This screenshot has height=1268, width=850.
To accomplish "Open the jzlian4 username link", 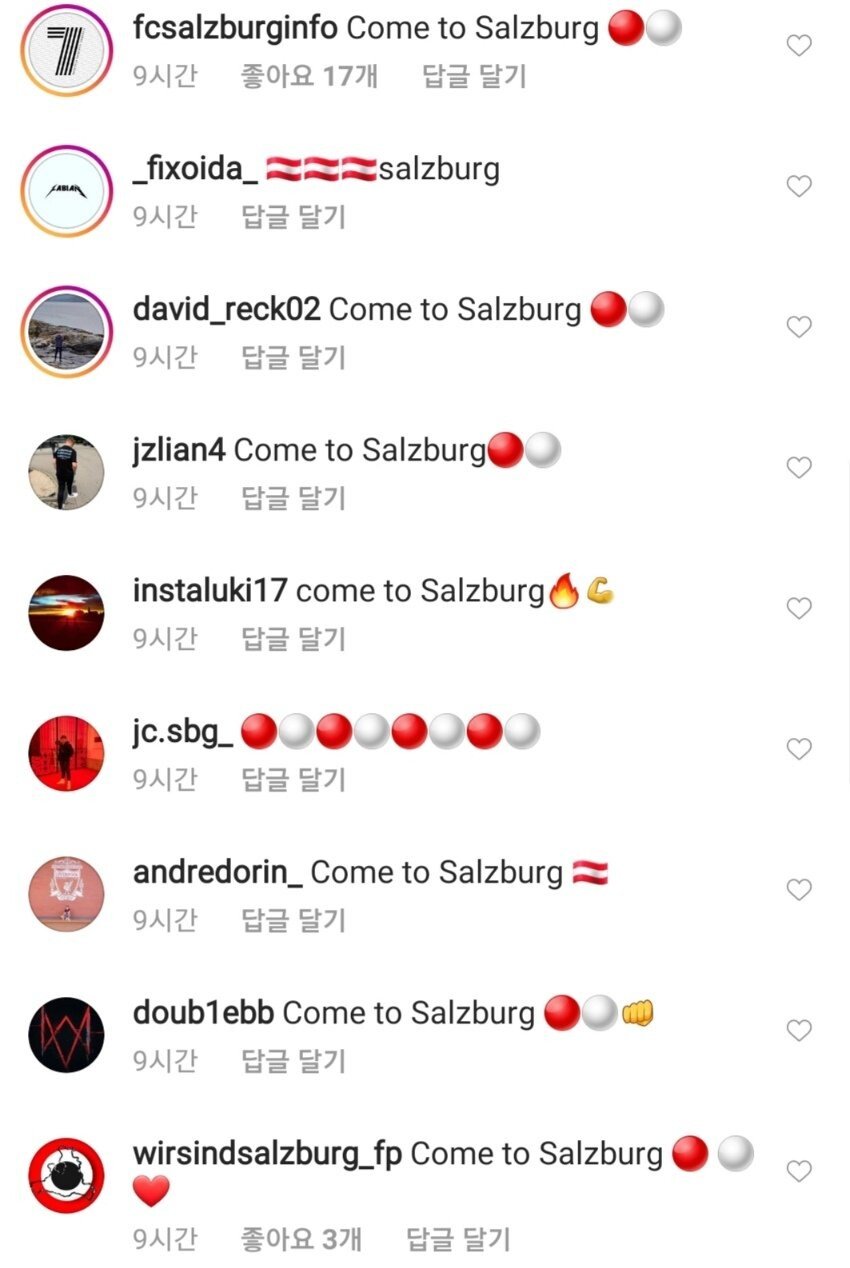I will 179,451.
